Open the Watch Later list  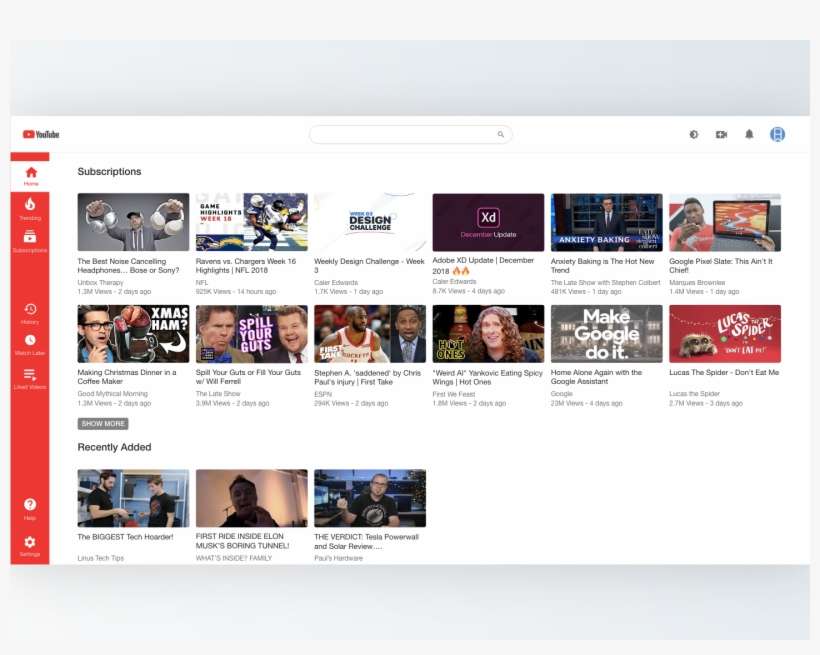point(30,344)
